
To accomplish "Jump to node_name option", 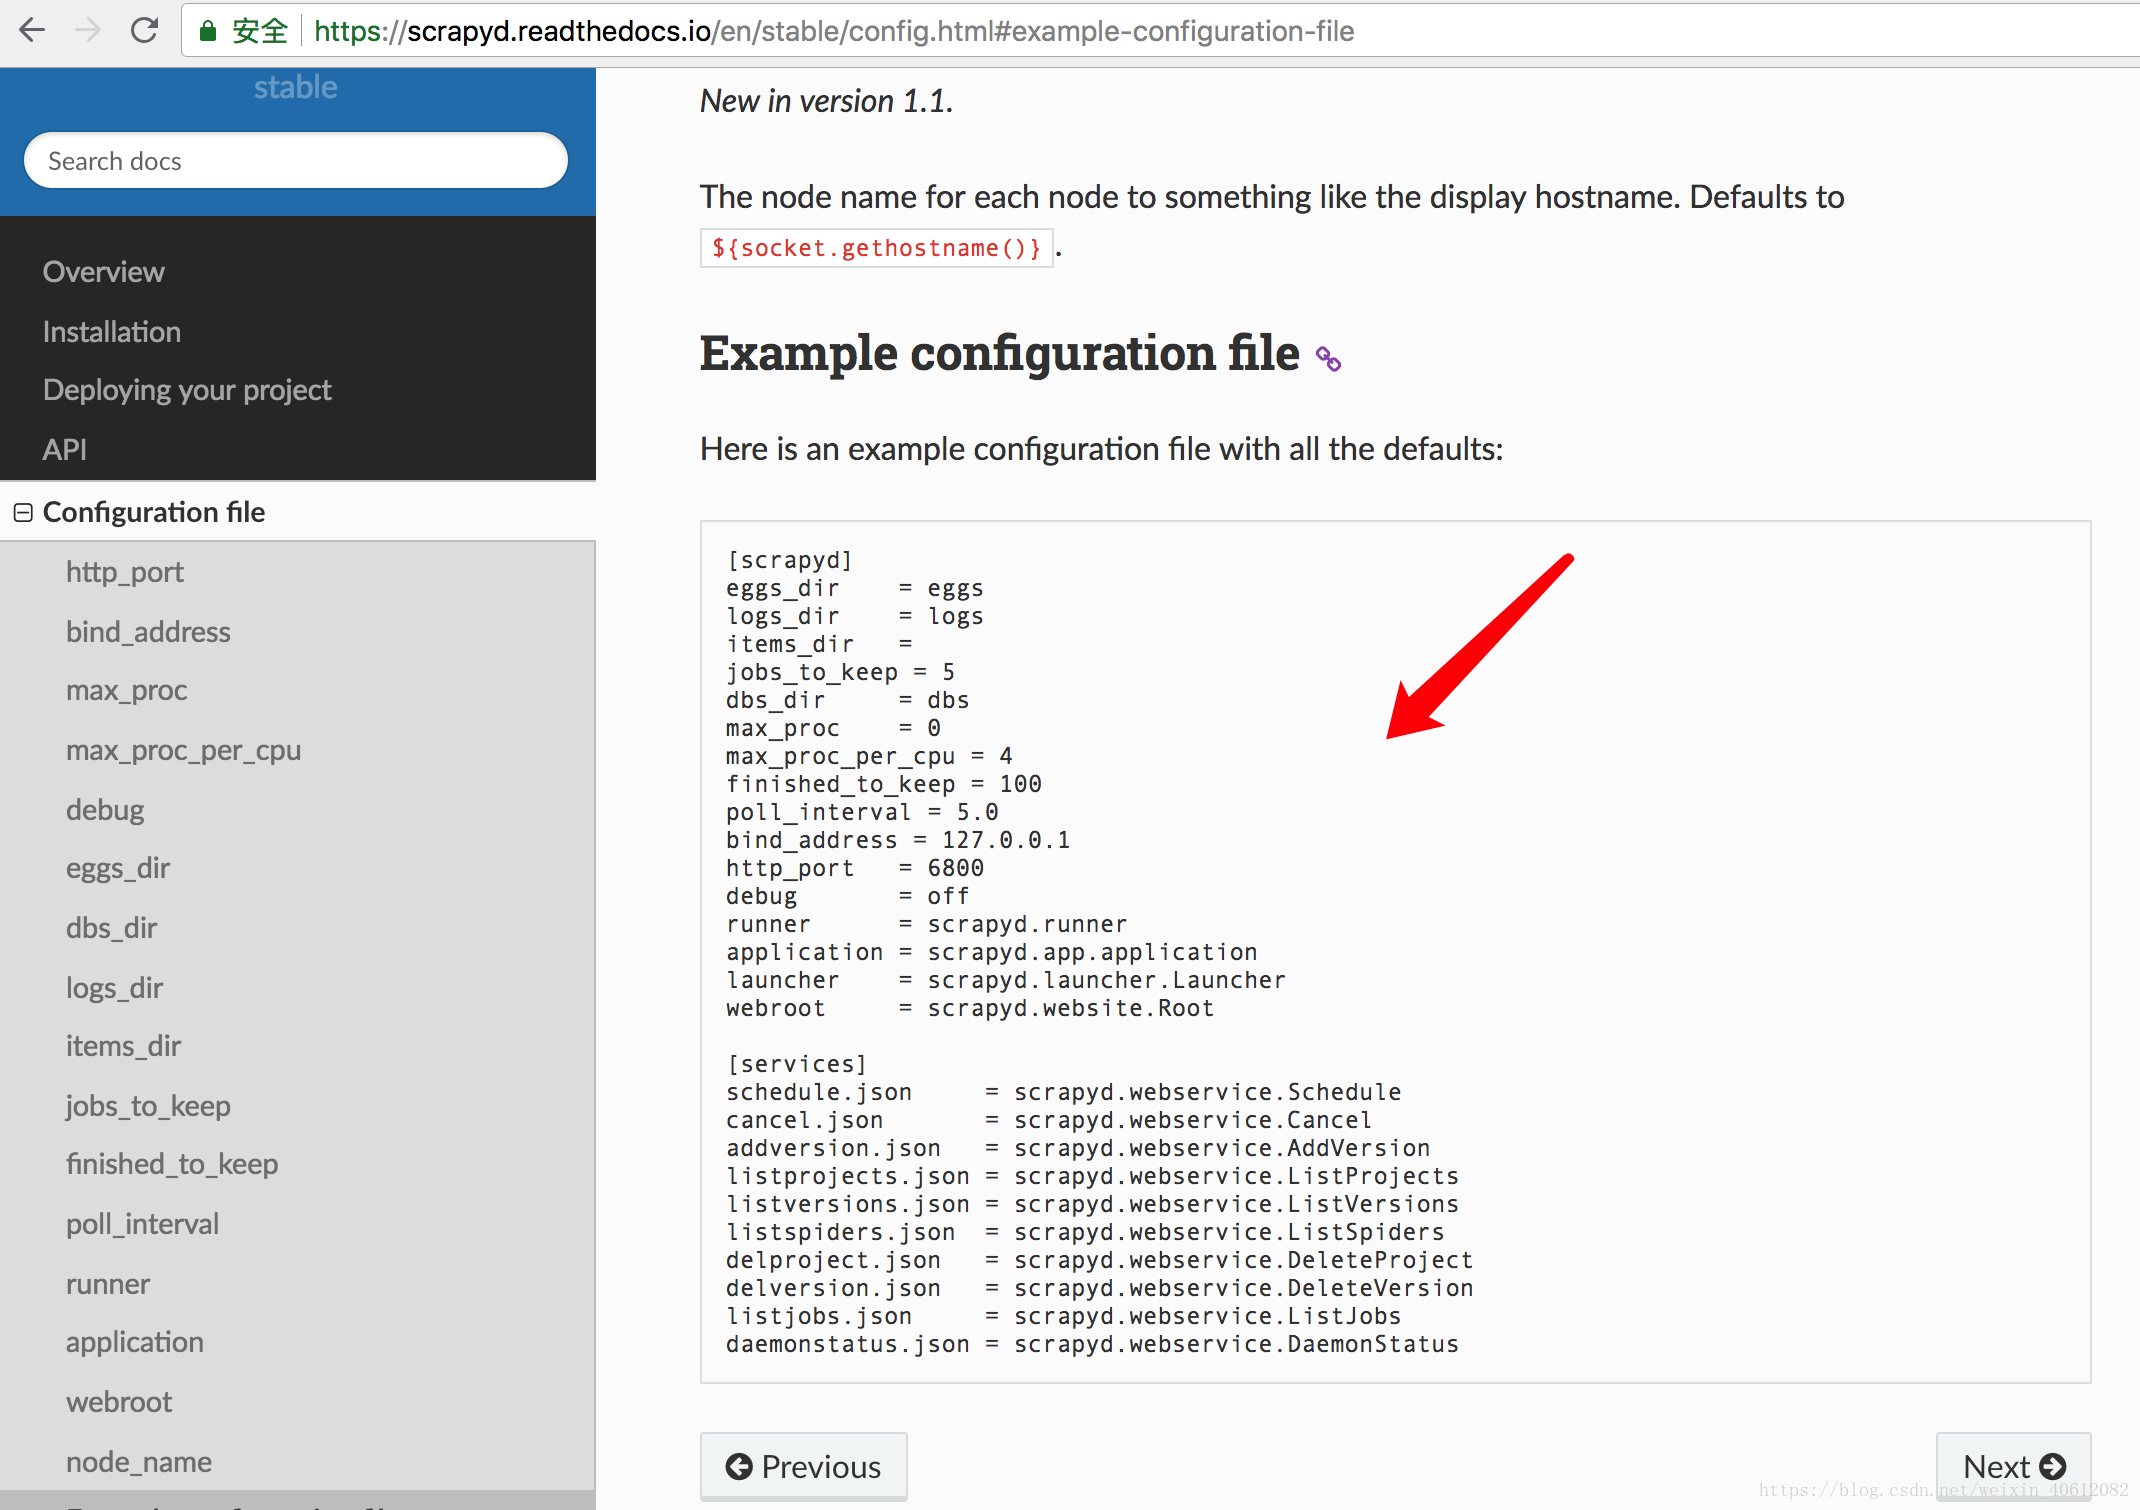I will (139, 1462).
